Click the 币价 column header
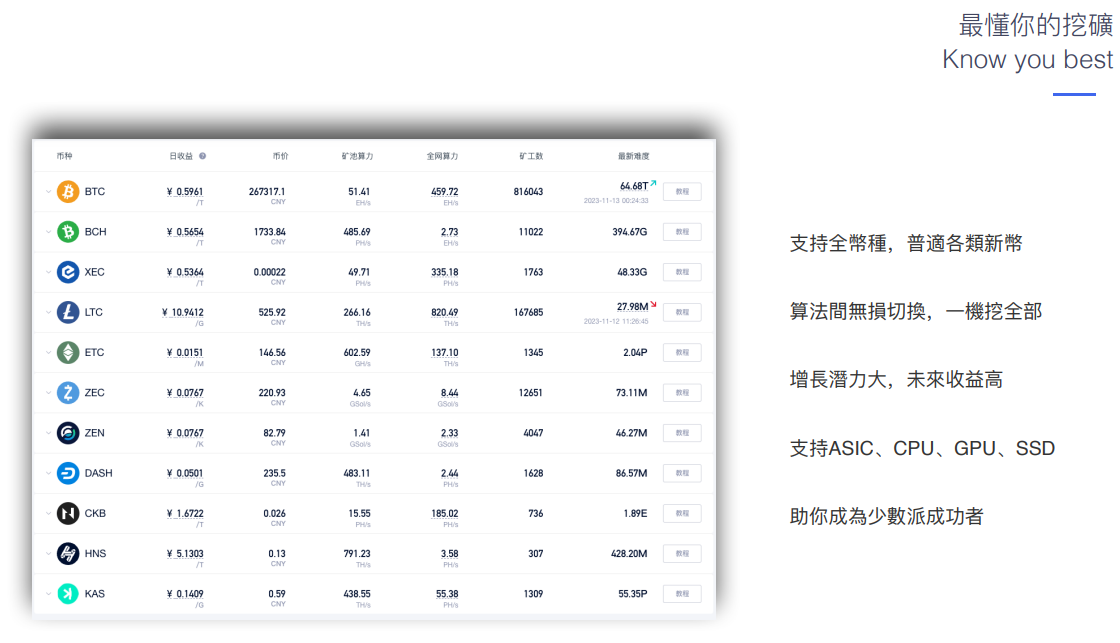The width and height of the screenshot is (1120, 643). tap(280, 156)
